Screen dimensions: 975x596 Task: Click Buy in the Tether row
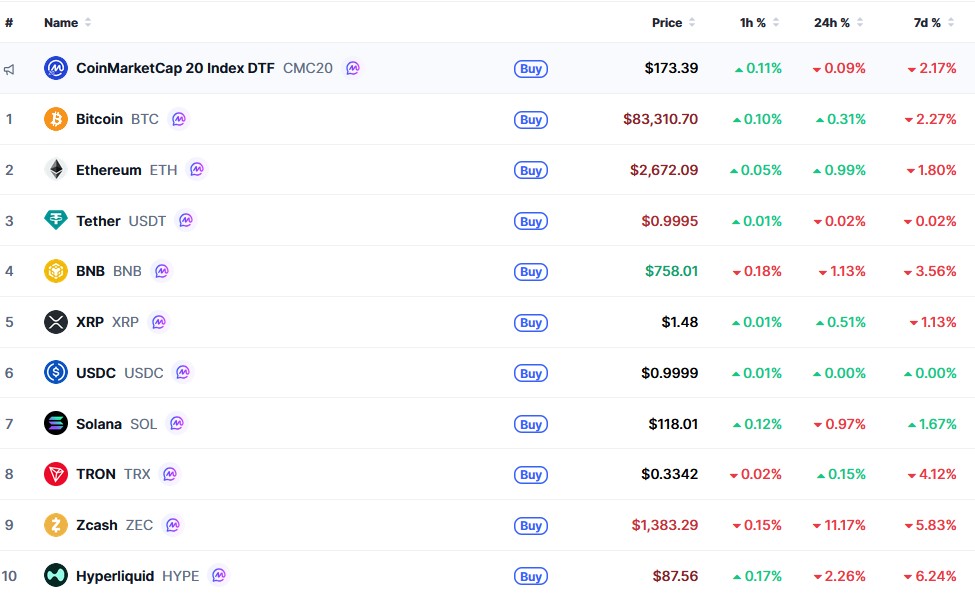pyautogui.click(x=531, y=221)
